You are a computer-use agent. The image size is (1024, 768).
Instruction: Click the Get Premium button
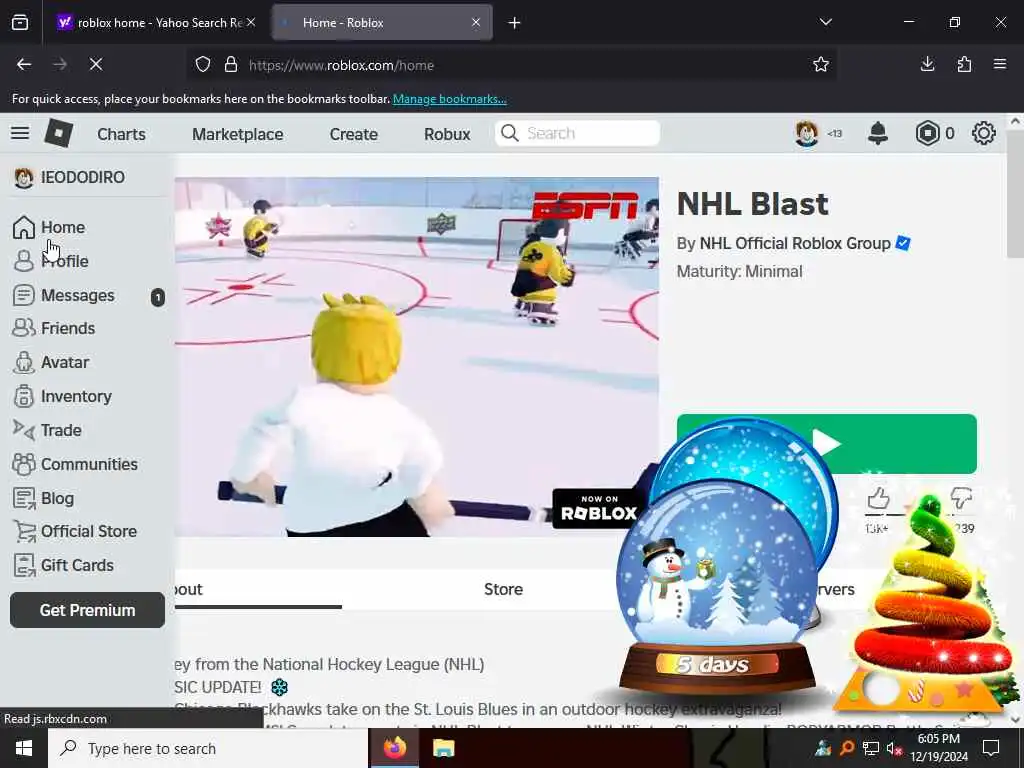pyautogui.click(x=88, y=610)
